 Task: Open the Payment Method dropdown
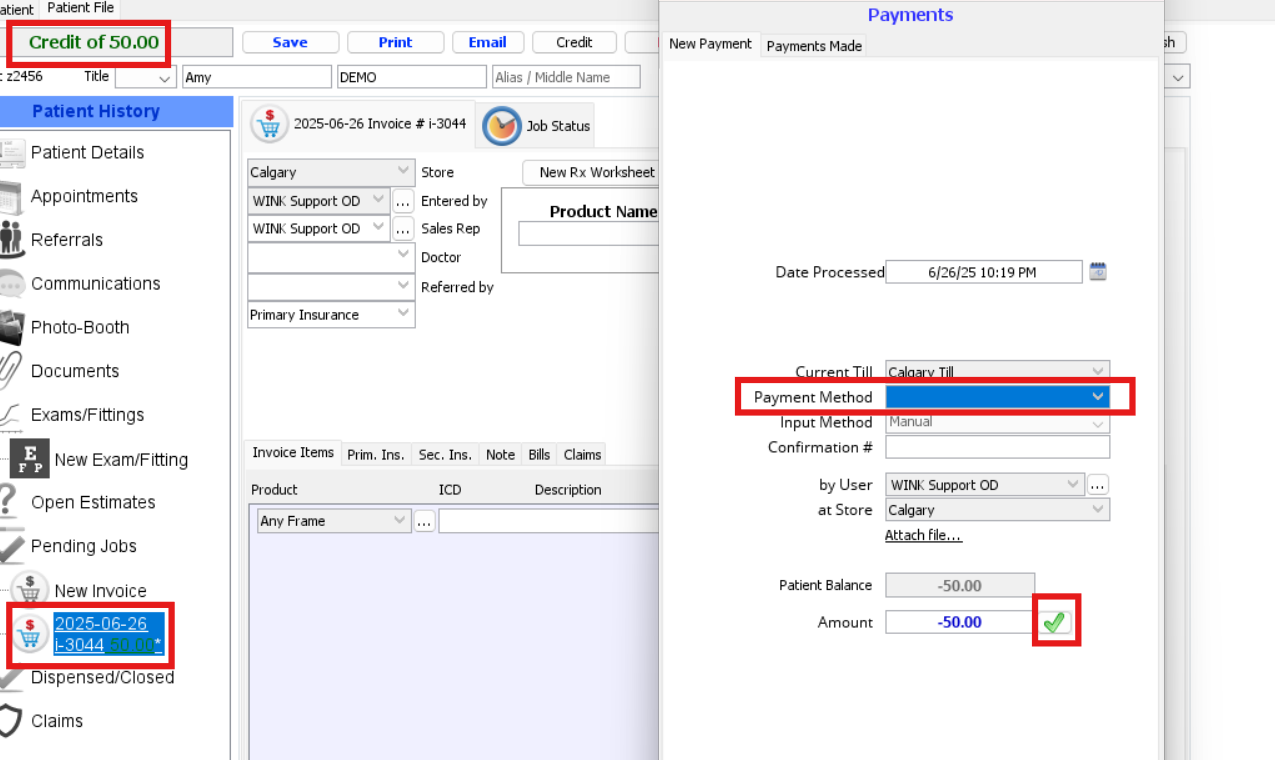coord(998,397)
